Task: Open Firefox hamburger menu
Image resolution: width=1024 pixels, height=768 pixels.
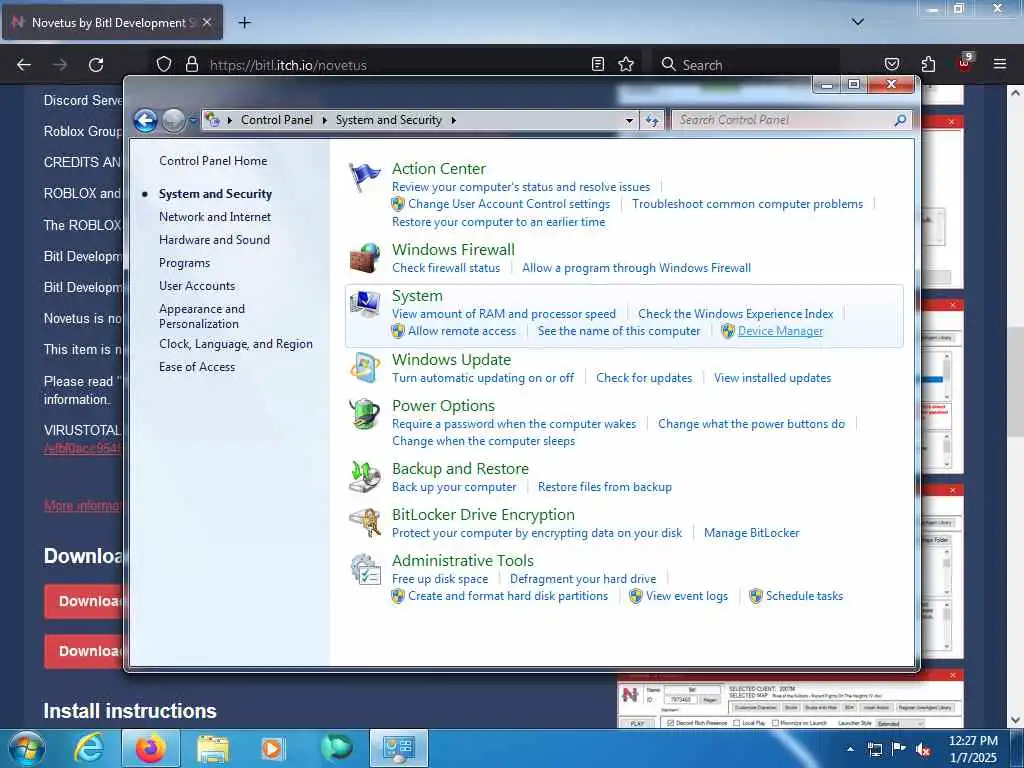Action: pyautogui.click(x=999, y=64)
